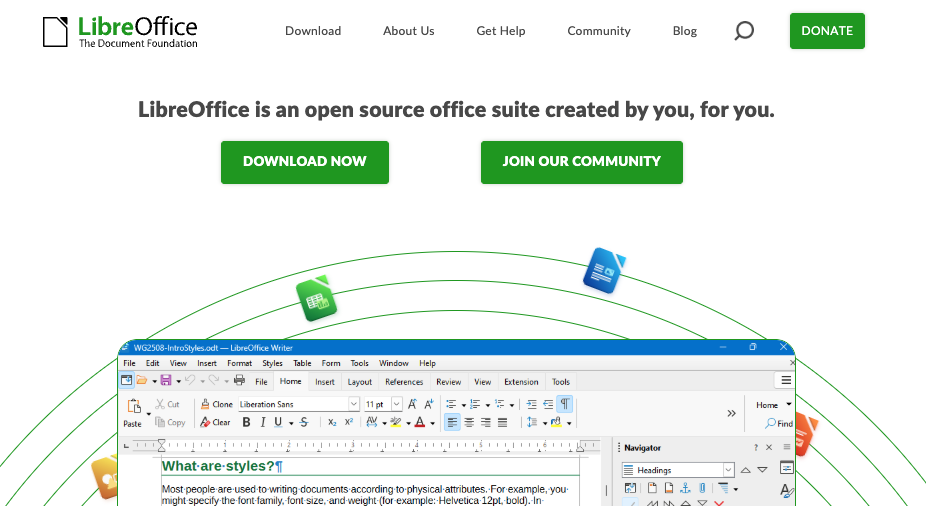Click the Increase indent icon
Image resolution: width=926 pixels, height=506 pixels.
click(x=532, y=404)
